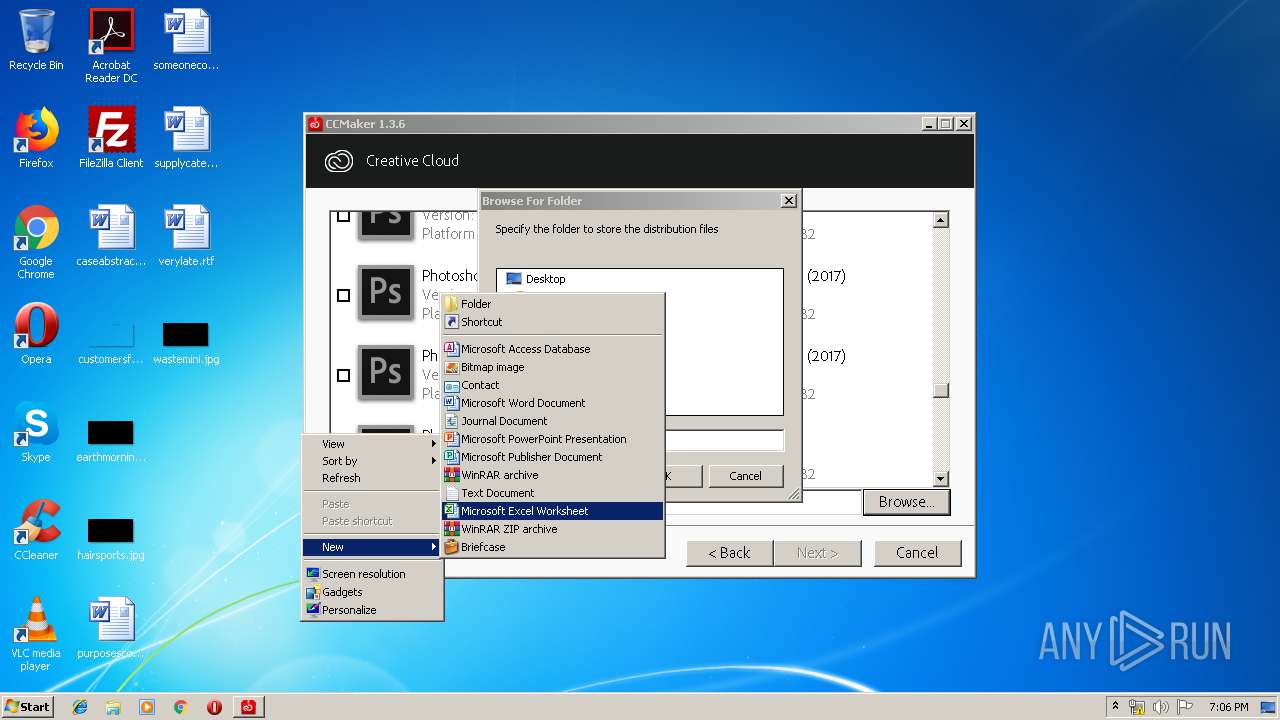Create new Bitmap image
Screen dimensions: 1280x720
553,367
